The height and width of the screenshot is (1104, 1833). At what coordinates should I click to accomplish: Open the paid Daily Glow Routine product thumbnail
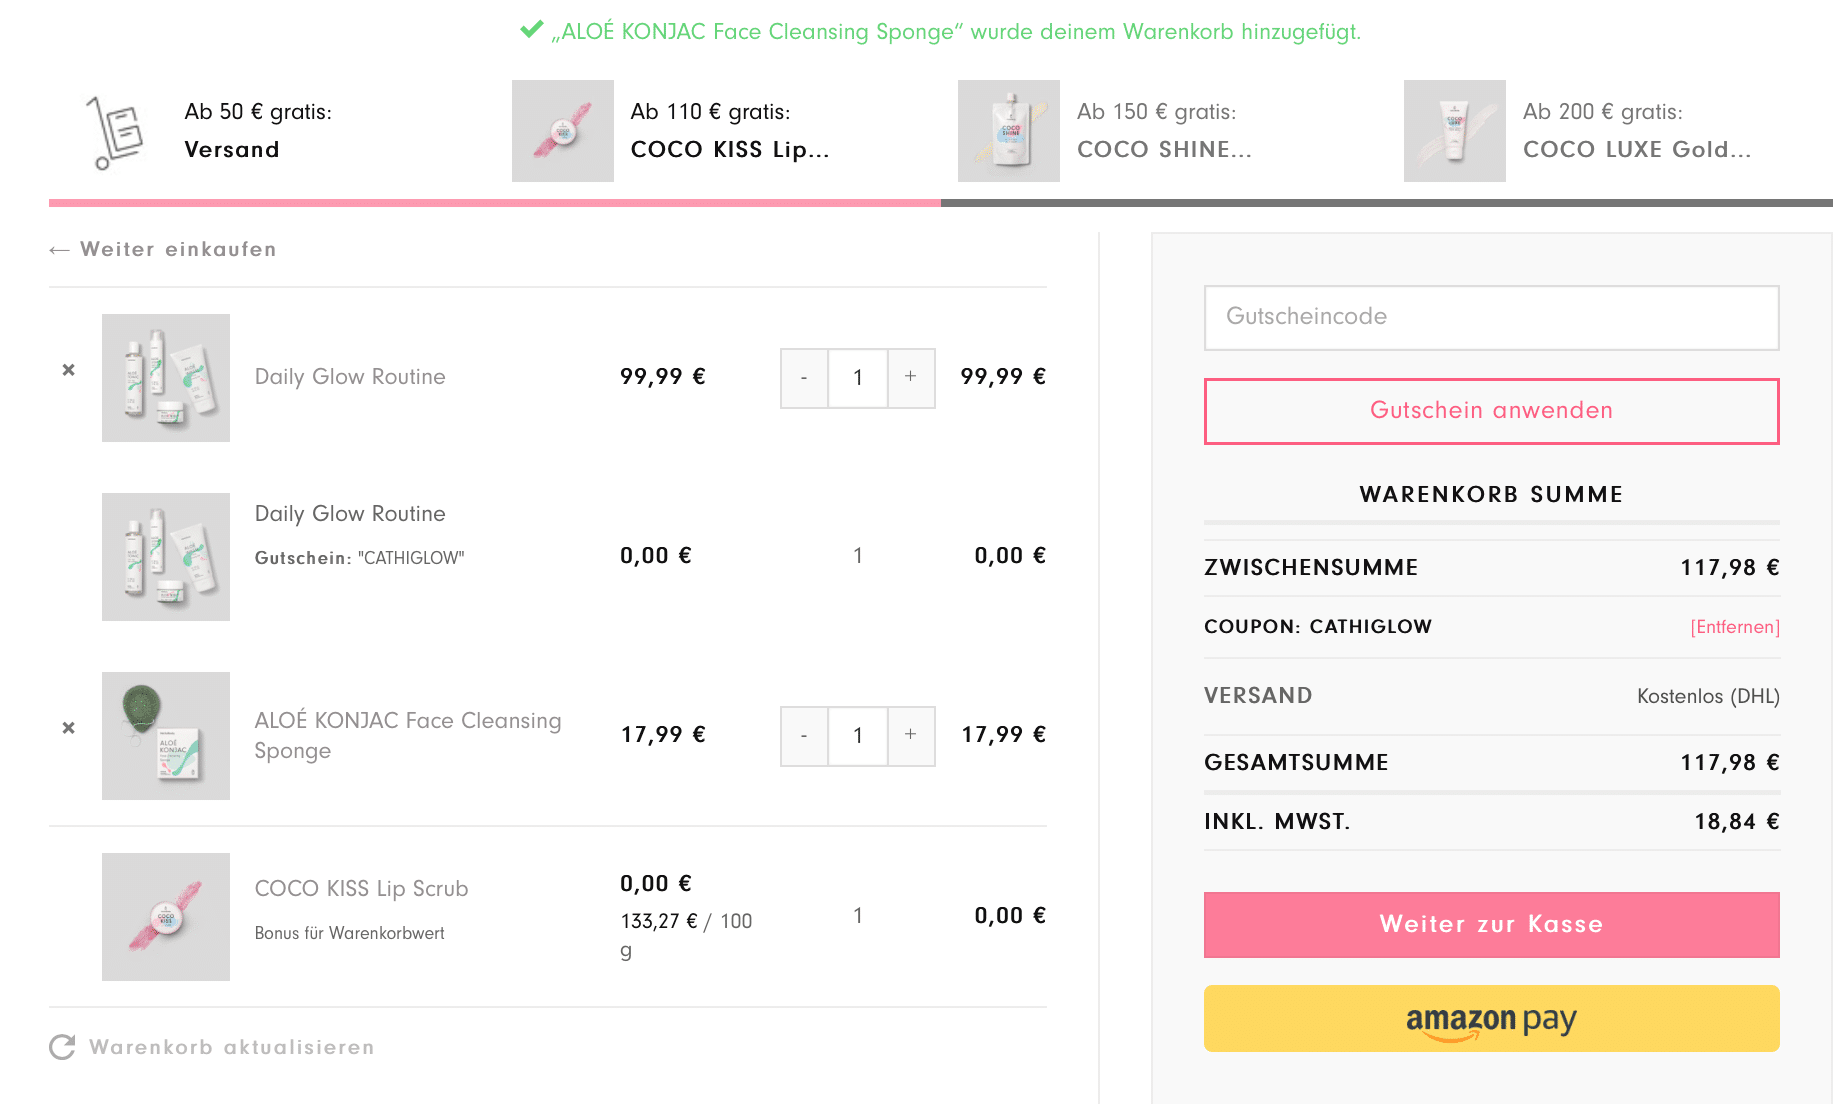[166, 378]
